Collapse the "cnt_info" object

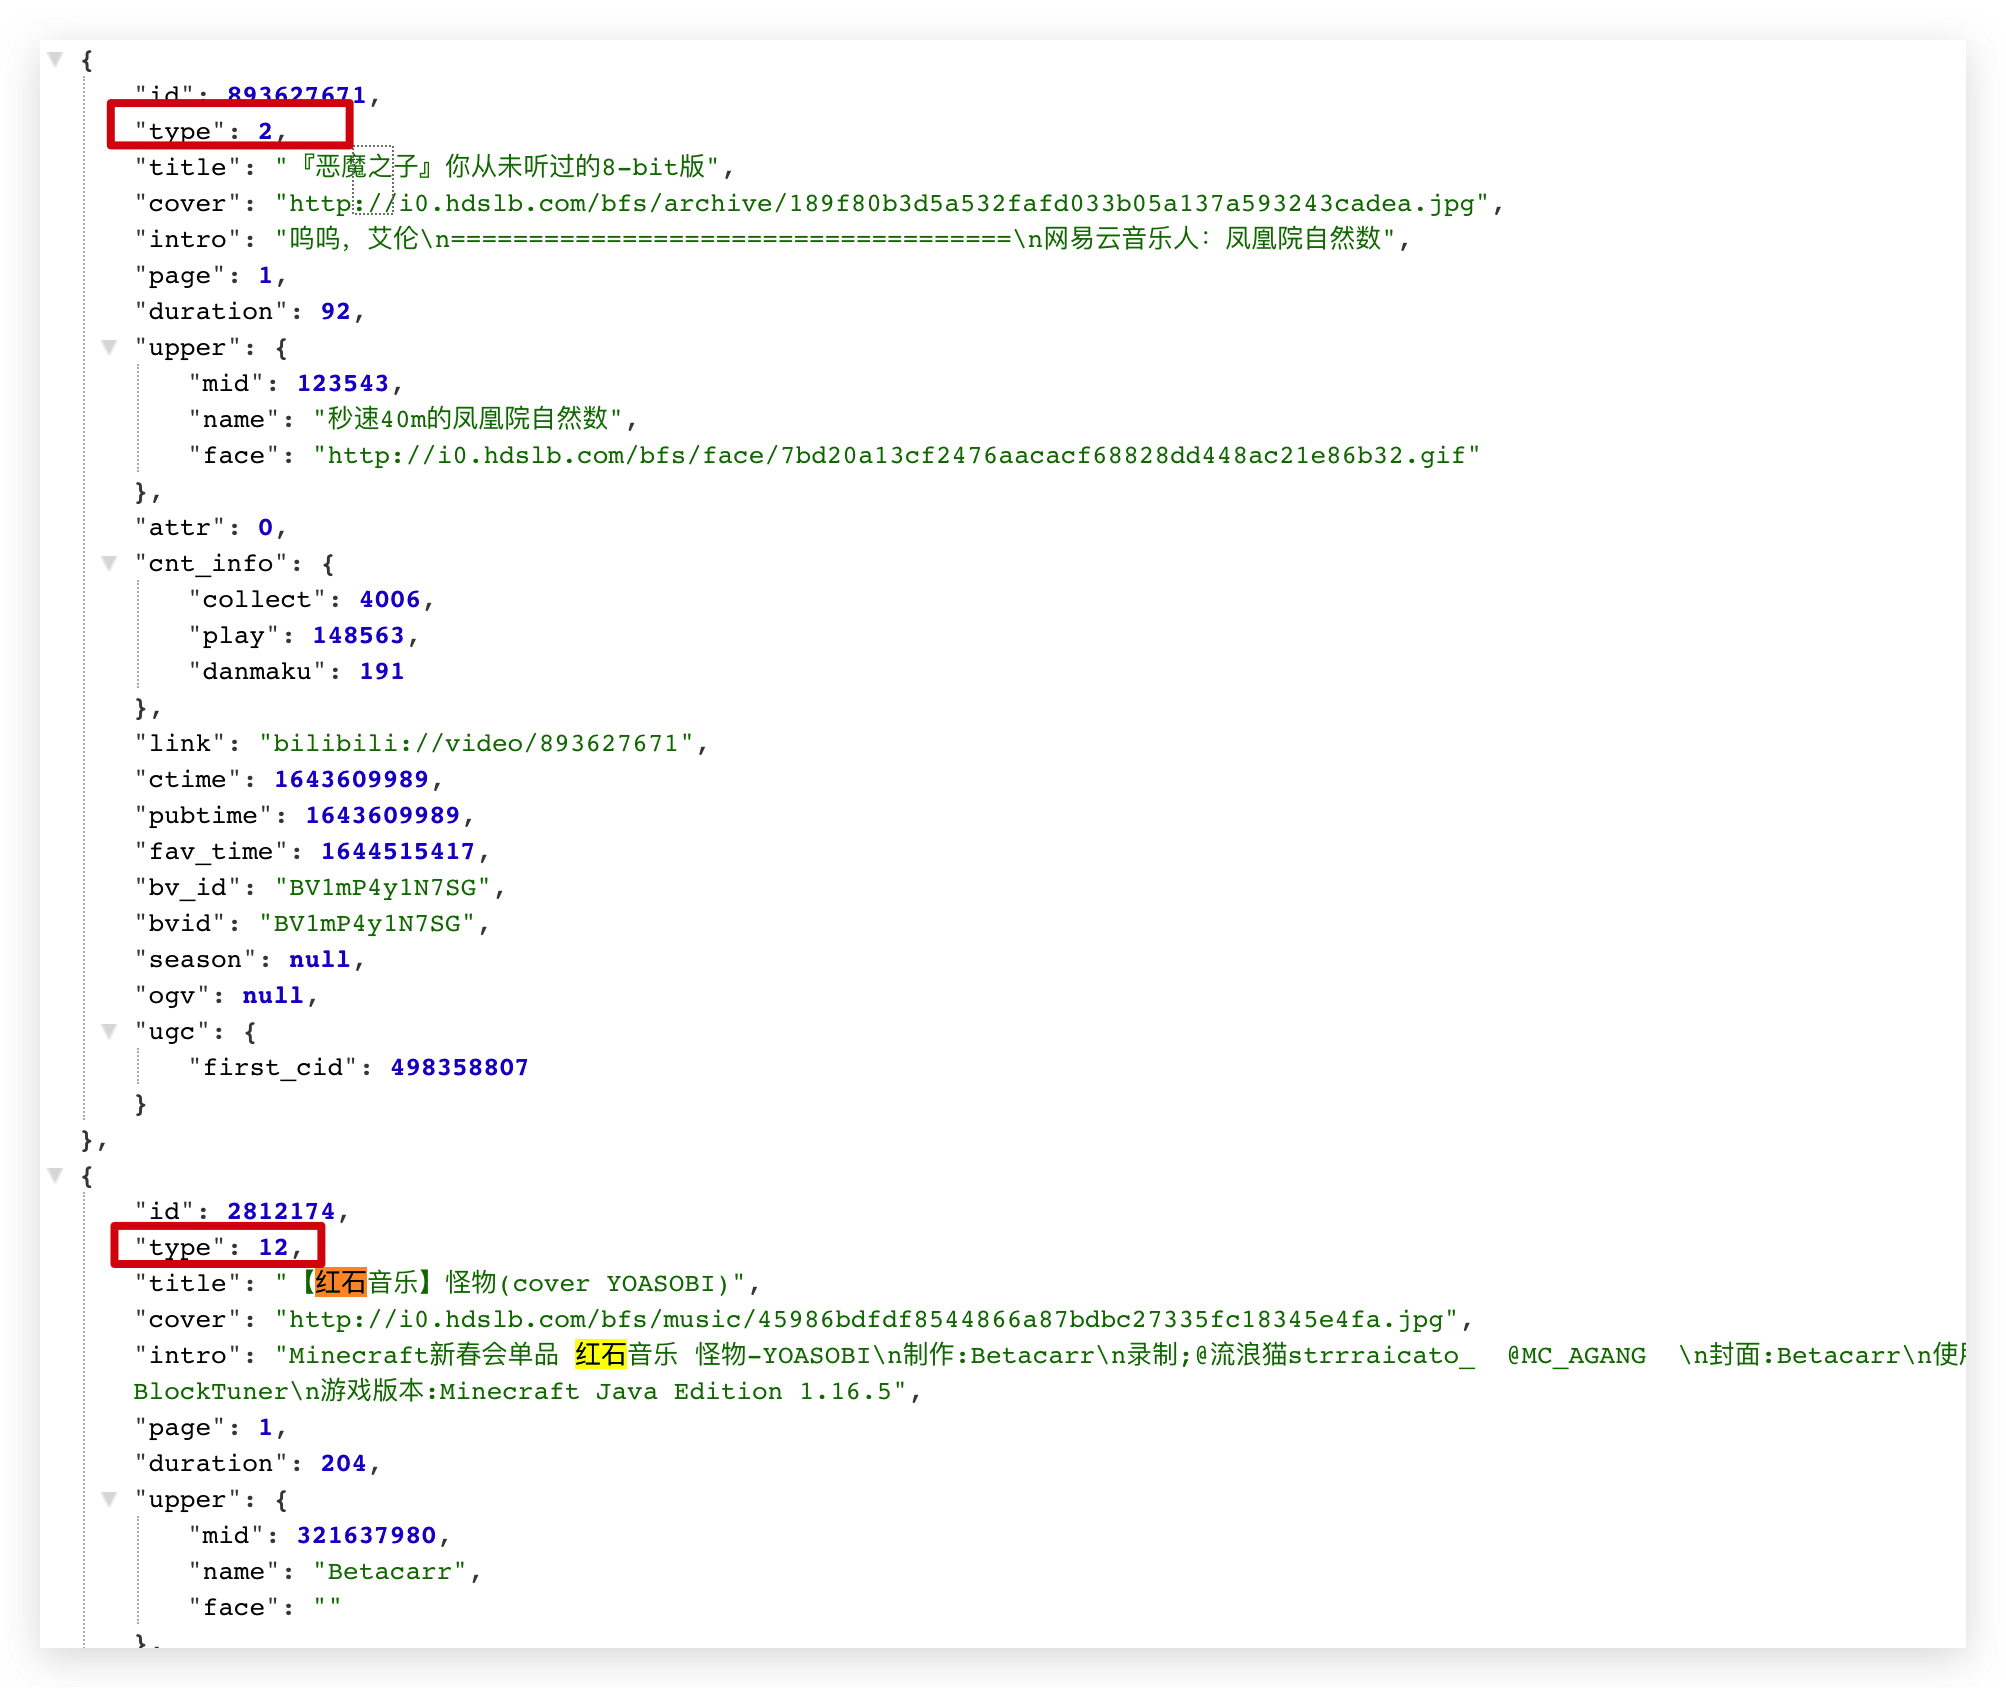pyautogui.click(x=110, y=563)
